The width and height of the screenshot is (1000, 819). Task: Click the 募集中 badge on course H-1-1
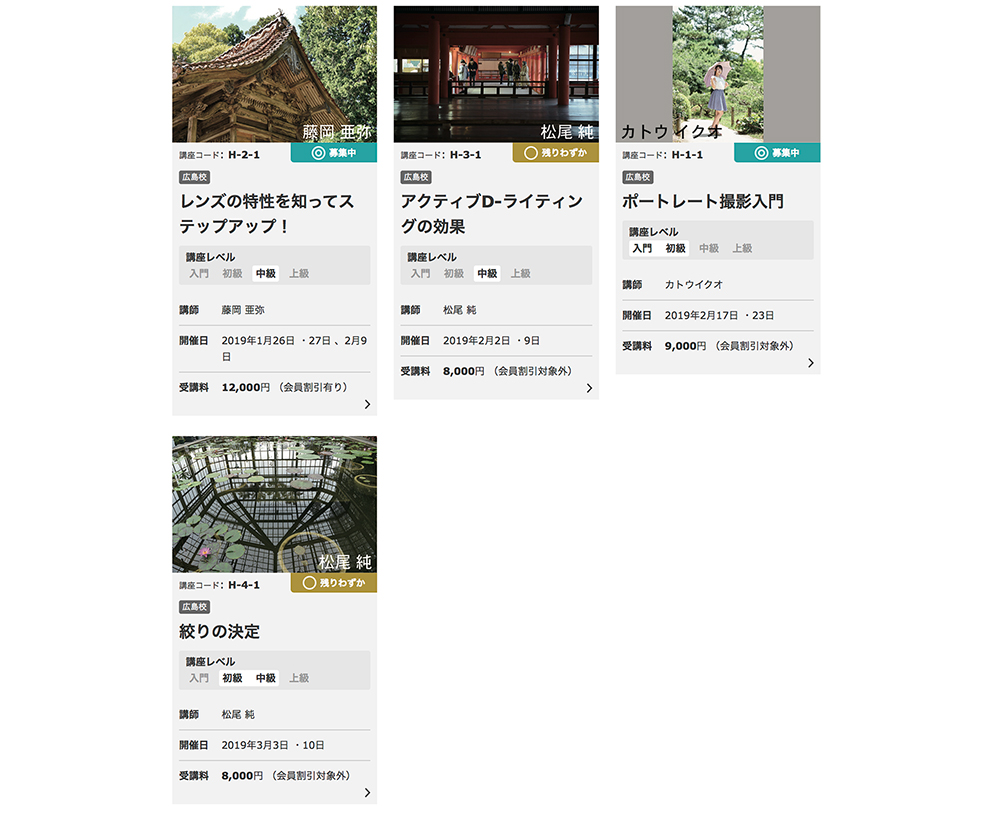[777, 153]
